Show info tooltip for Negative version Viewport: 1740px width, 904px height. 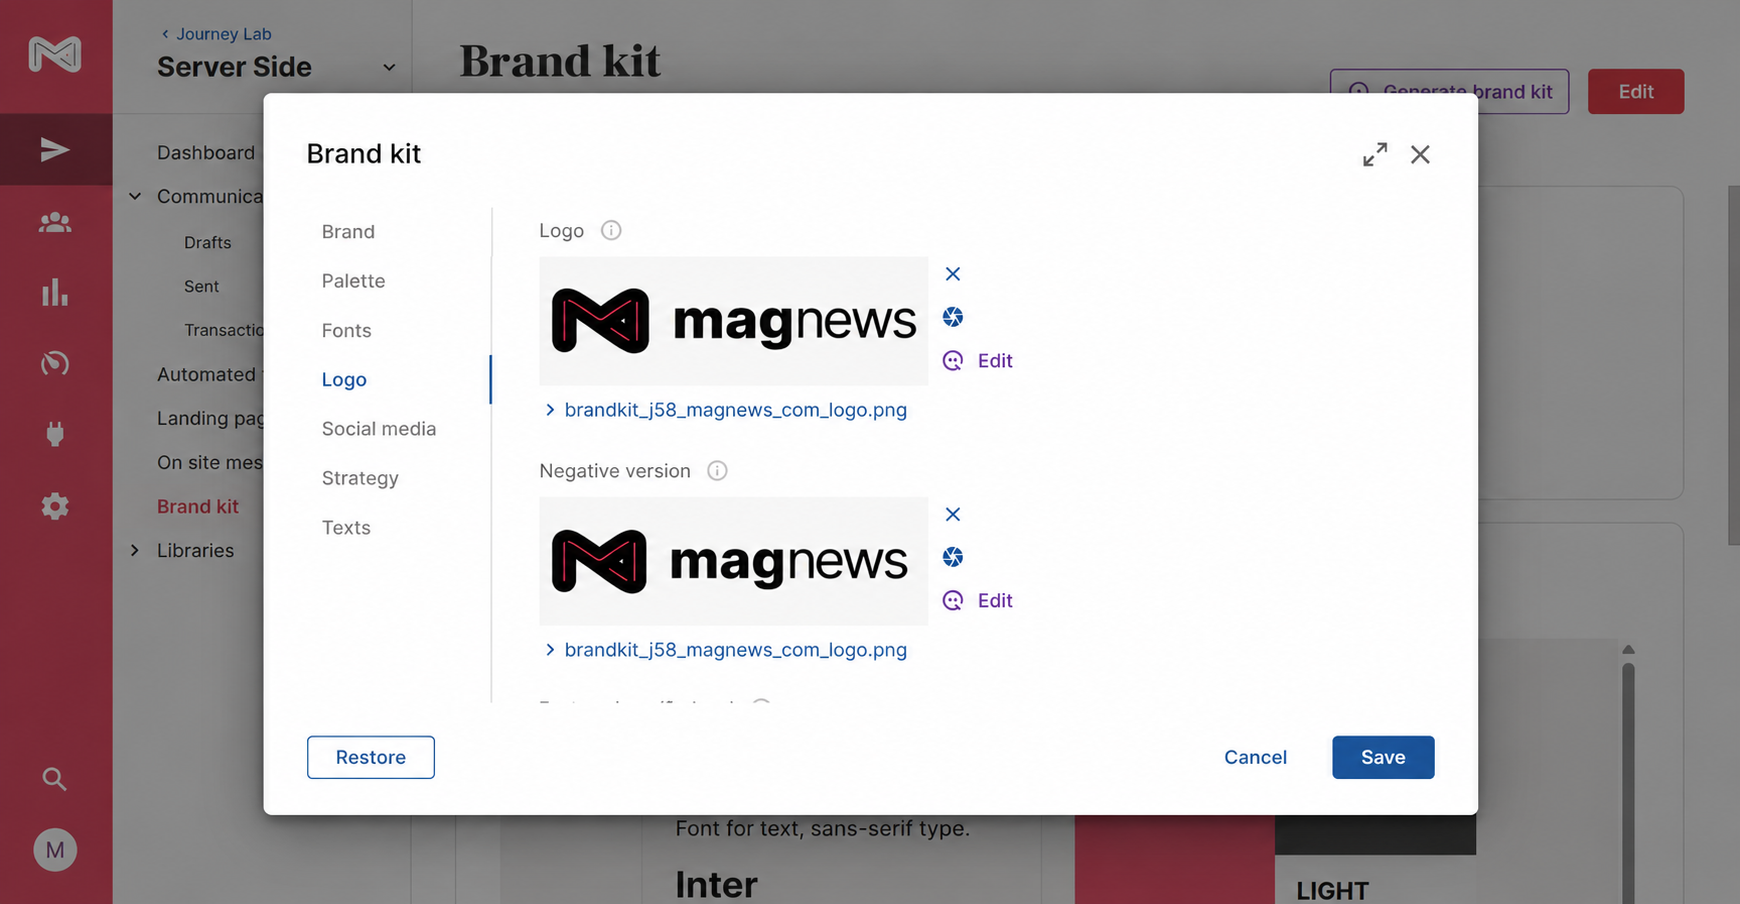717,471
